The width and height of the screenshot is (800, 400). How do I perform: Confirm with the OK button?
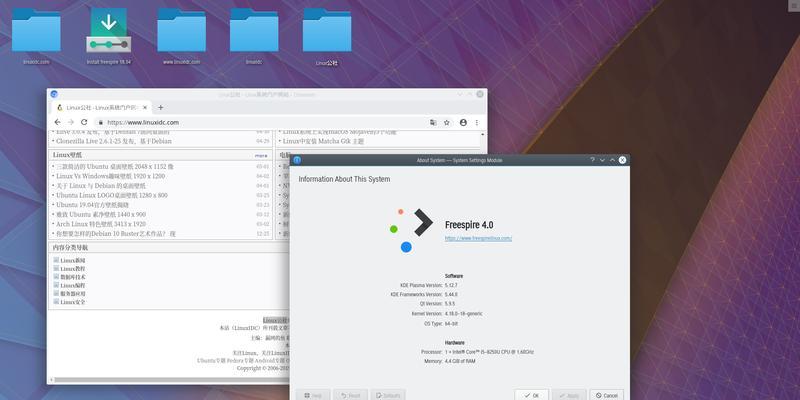click(x=531, y=395)
